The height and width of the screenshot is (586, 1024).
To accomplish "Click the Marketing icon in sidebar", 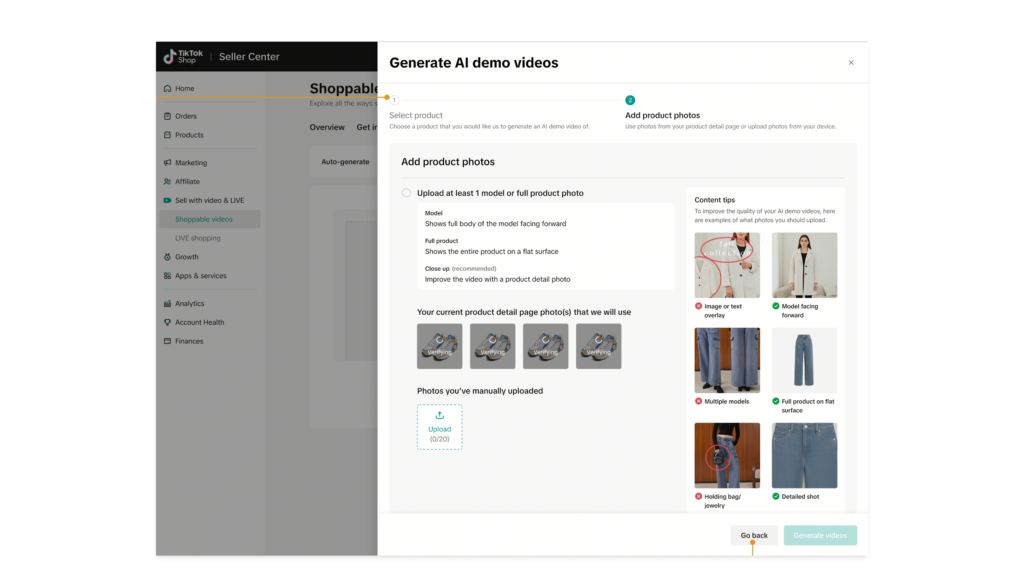I will point(167,163).
